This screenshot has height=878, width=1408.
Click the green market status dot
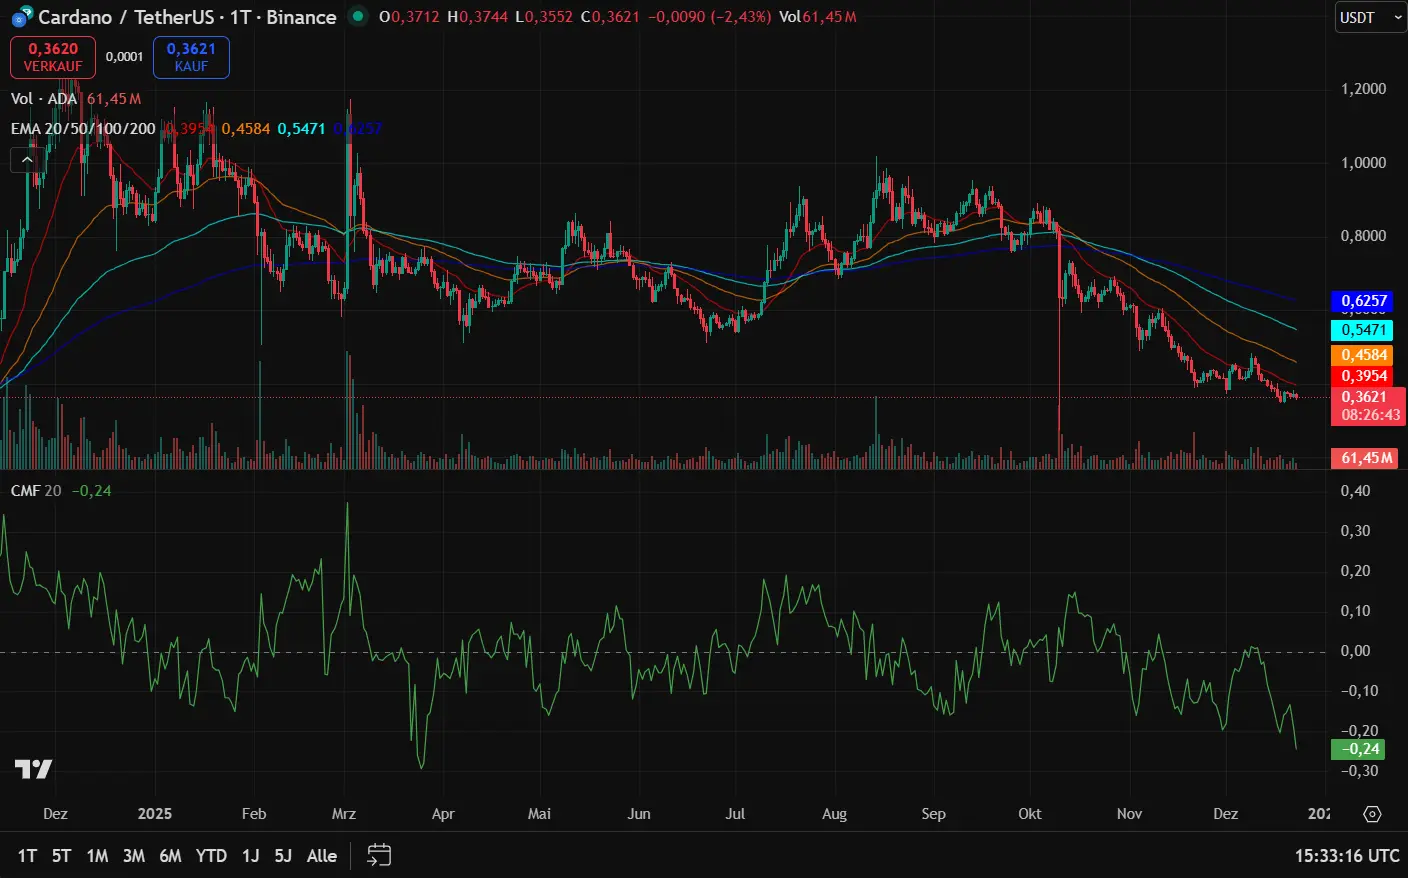pyautogui.click(x=357, y=17)
